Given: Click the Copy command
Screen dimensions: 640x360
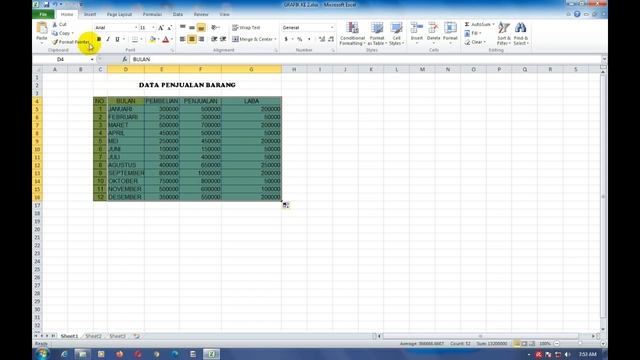Looking at the screenshot, I should (62, 33).
